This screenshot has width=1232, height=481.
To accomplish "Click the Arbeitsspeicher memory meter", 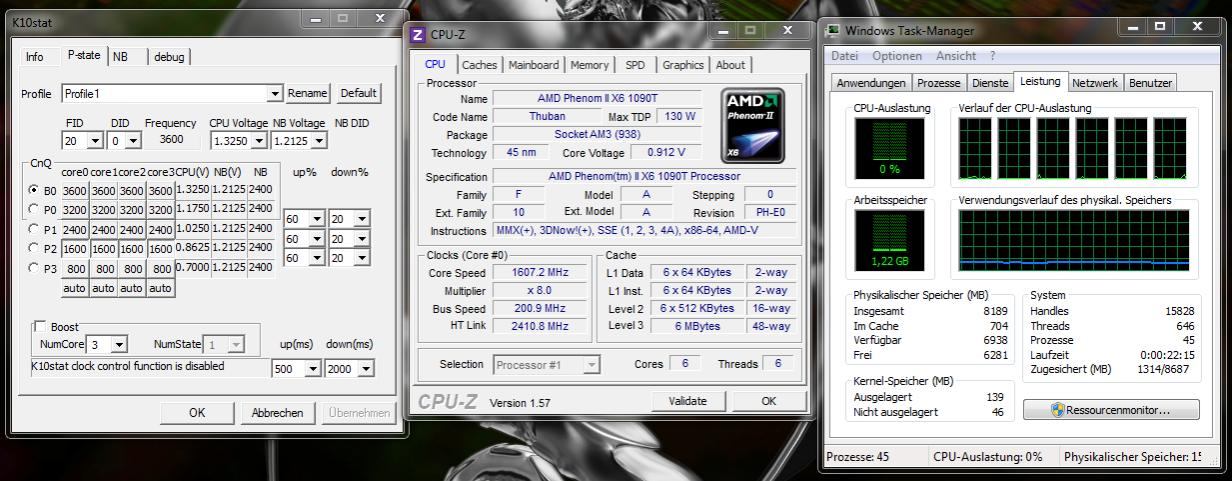I will coord(889,241).
